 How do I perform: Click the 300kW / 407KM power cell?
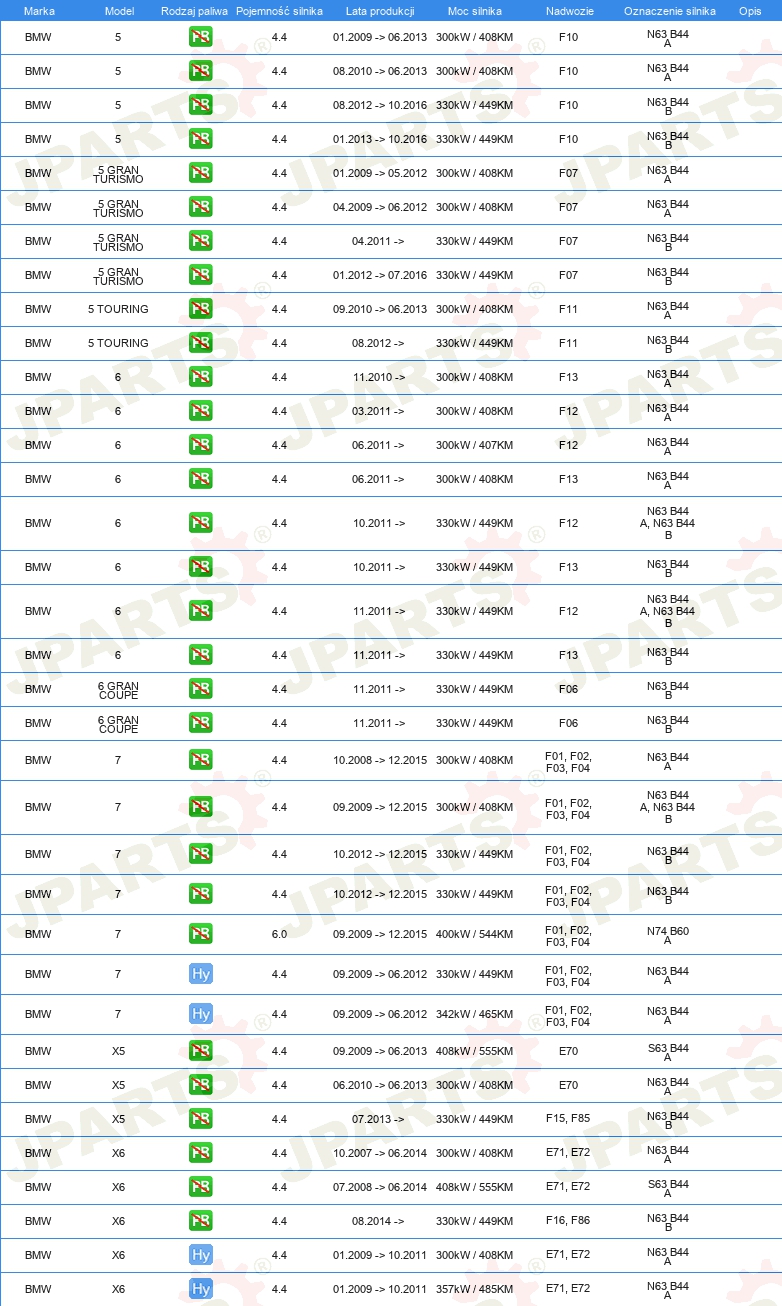[x=474, y=445]
